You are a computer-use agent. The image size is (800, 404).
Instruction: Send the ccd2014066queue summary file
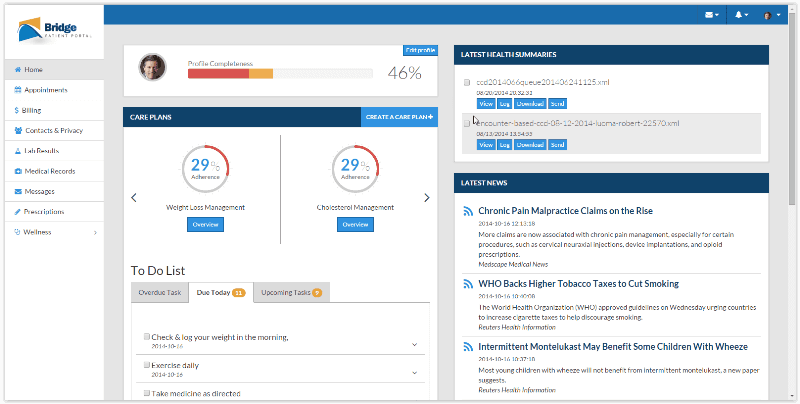[x=558, y=104]
